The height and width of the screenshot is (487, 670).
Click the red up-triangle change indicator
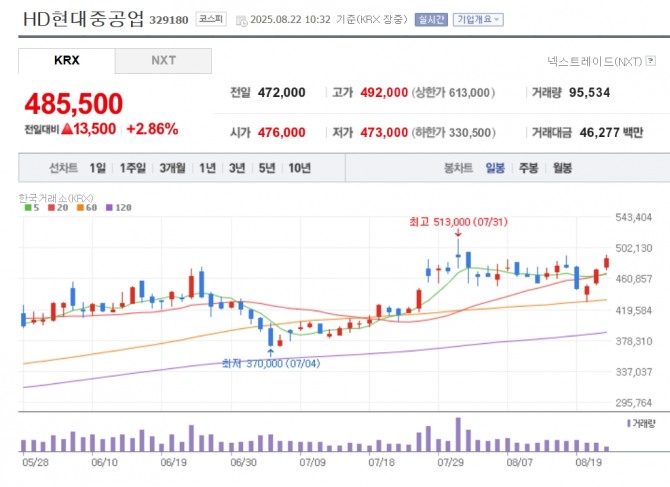pyautogui.click(x=67, y=129)
